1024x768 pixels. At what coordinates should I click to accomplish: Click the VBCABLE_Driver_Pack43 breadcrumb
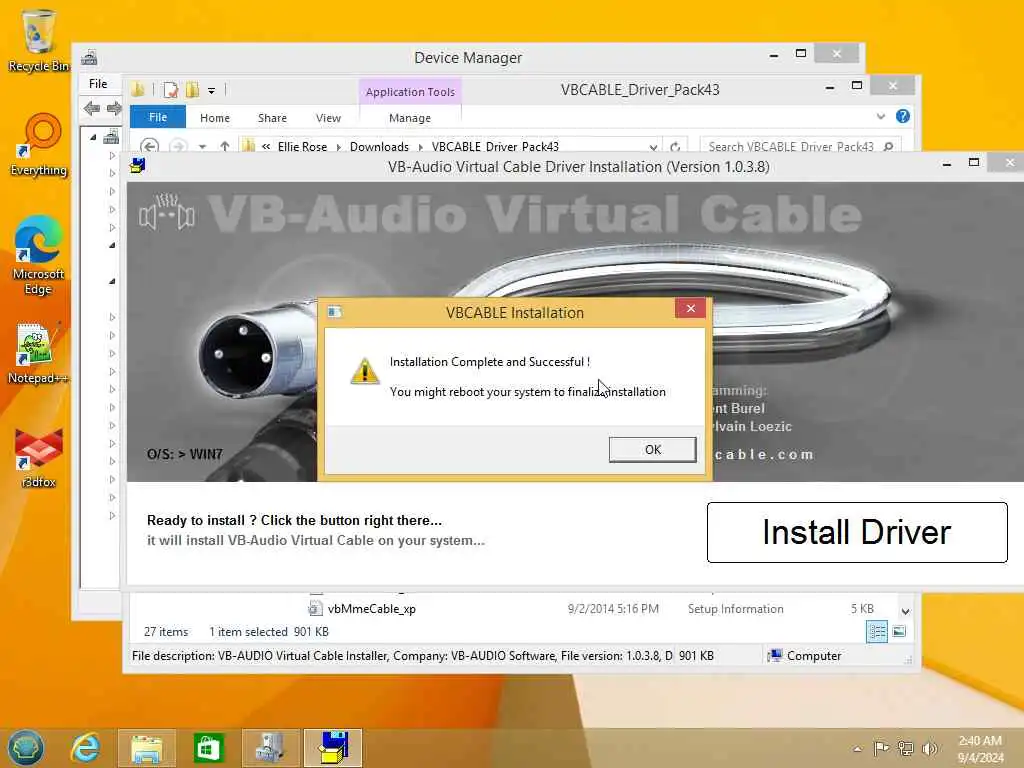(x=495, y=147)
